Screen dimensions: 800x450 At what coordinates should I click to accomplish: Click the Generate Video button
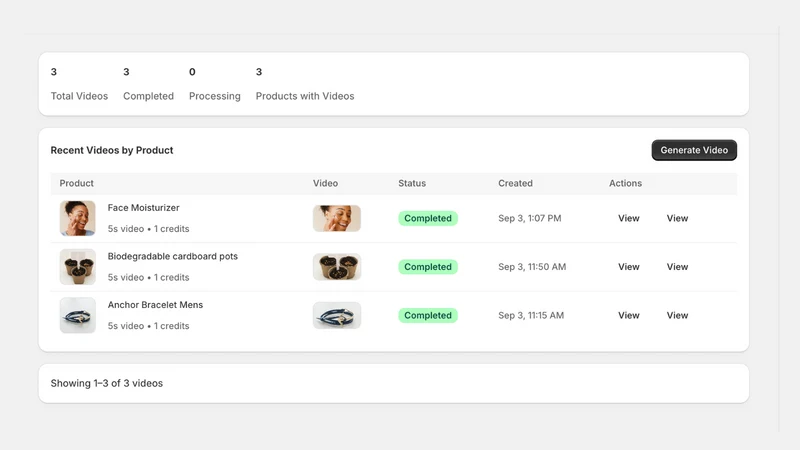point(694,150)
